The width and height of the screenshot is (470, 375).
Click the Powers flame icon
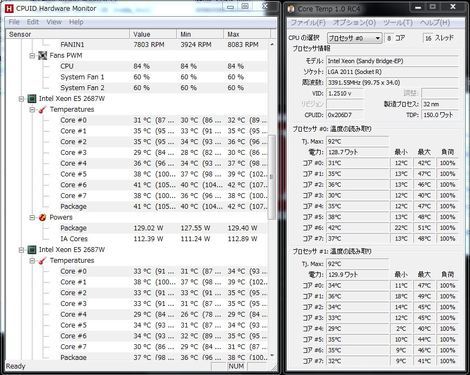coord(42,217)
